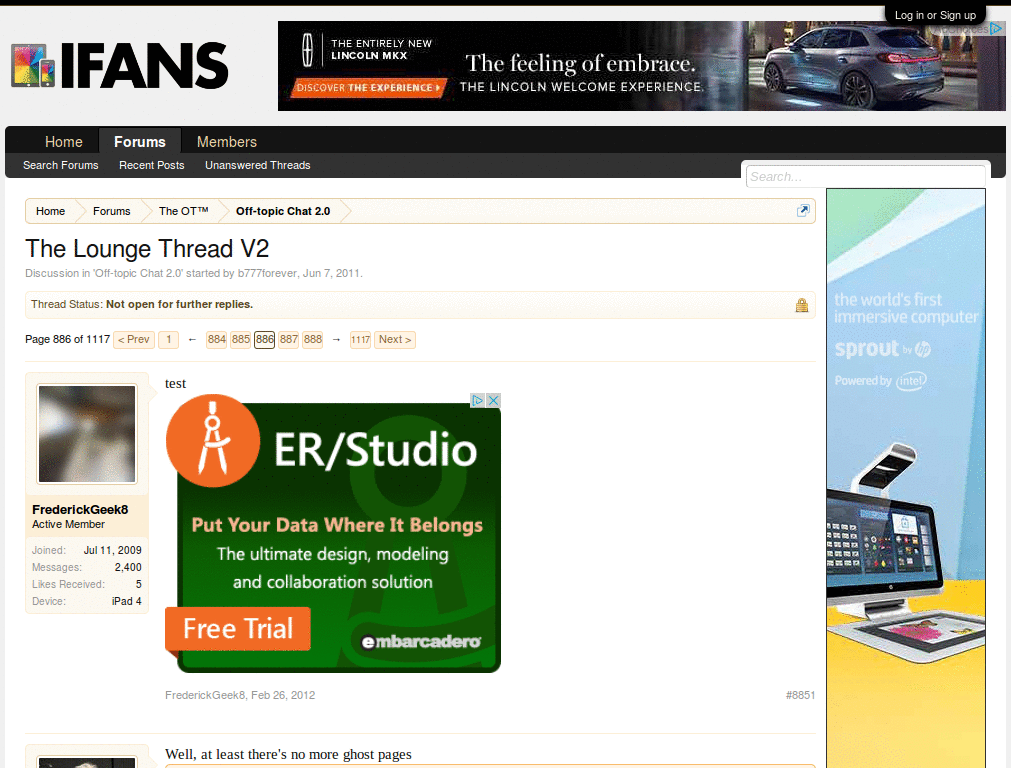Click Recent Posts sub-menu link
Viewport: 1024px width, 768px height.
[x=152, y=165]
